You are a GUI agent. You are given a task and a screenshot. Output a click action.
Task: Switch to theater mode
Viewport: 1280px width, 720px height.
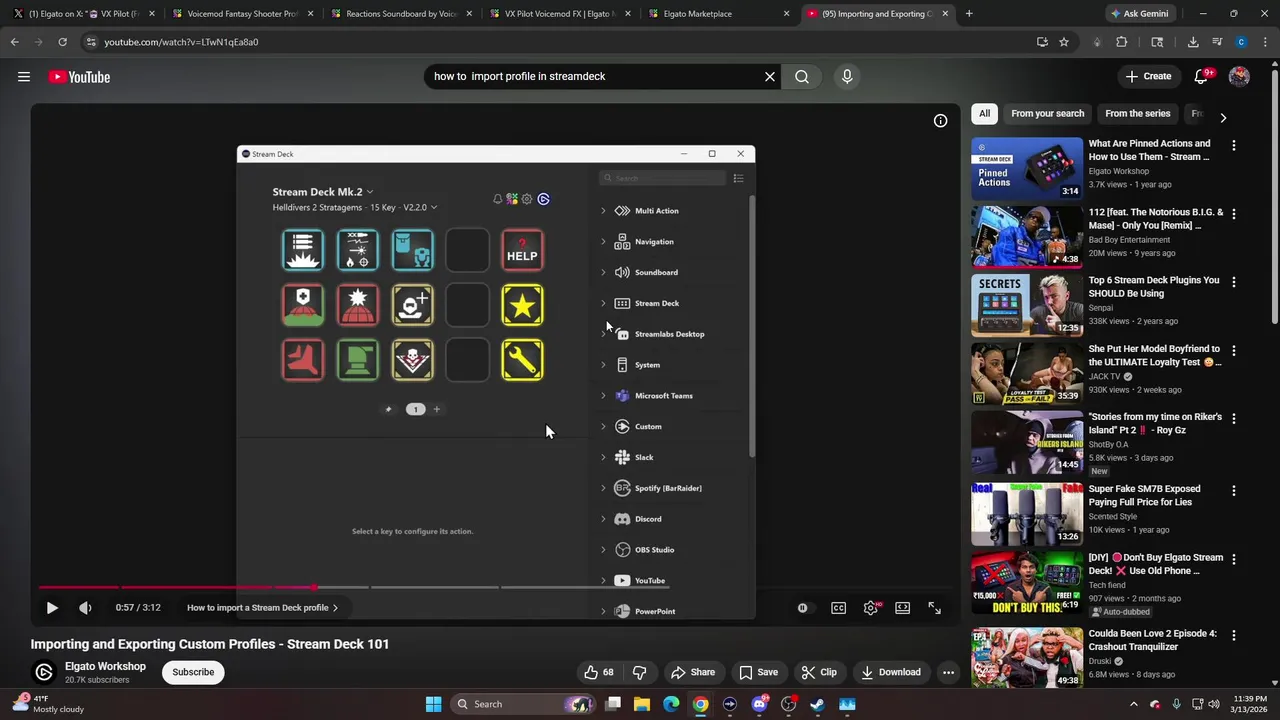[x=902, y=607]
